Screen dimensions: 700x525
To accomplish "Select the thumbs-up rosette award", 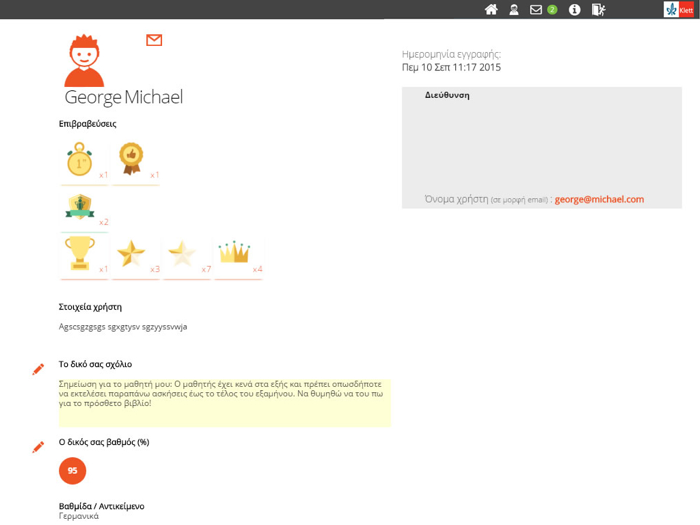I will (131, 158).
